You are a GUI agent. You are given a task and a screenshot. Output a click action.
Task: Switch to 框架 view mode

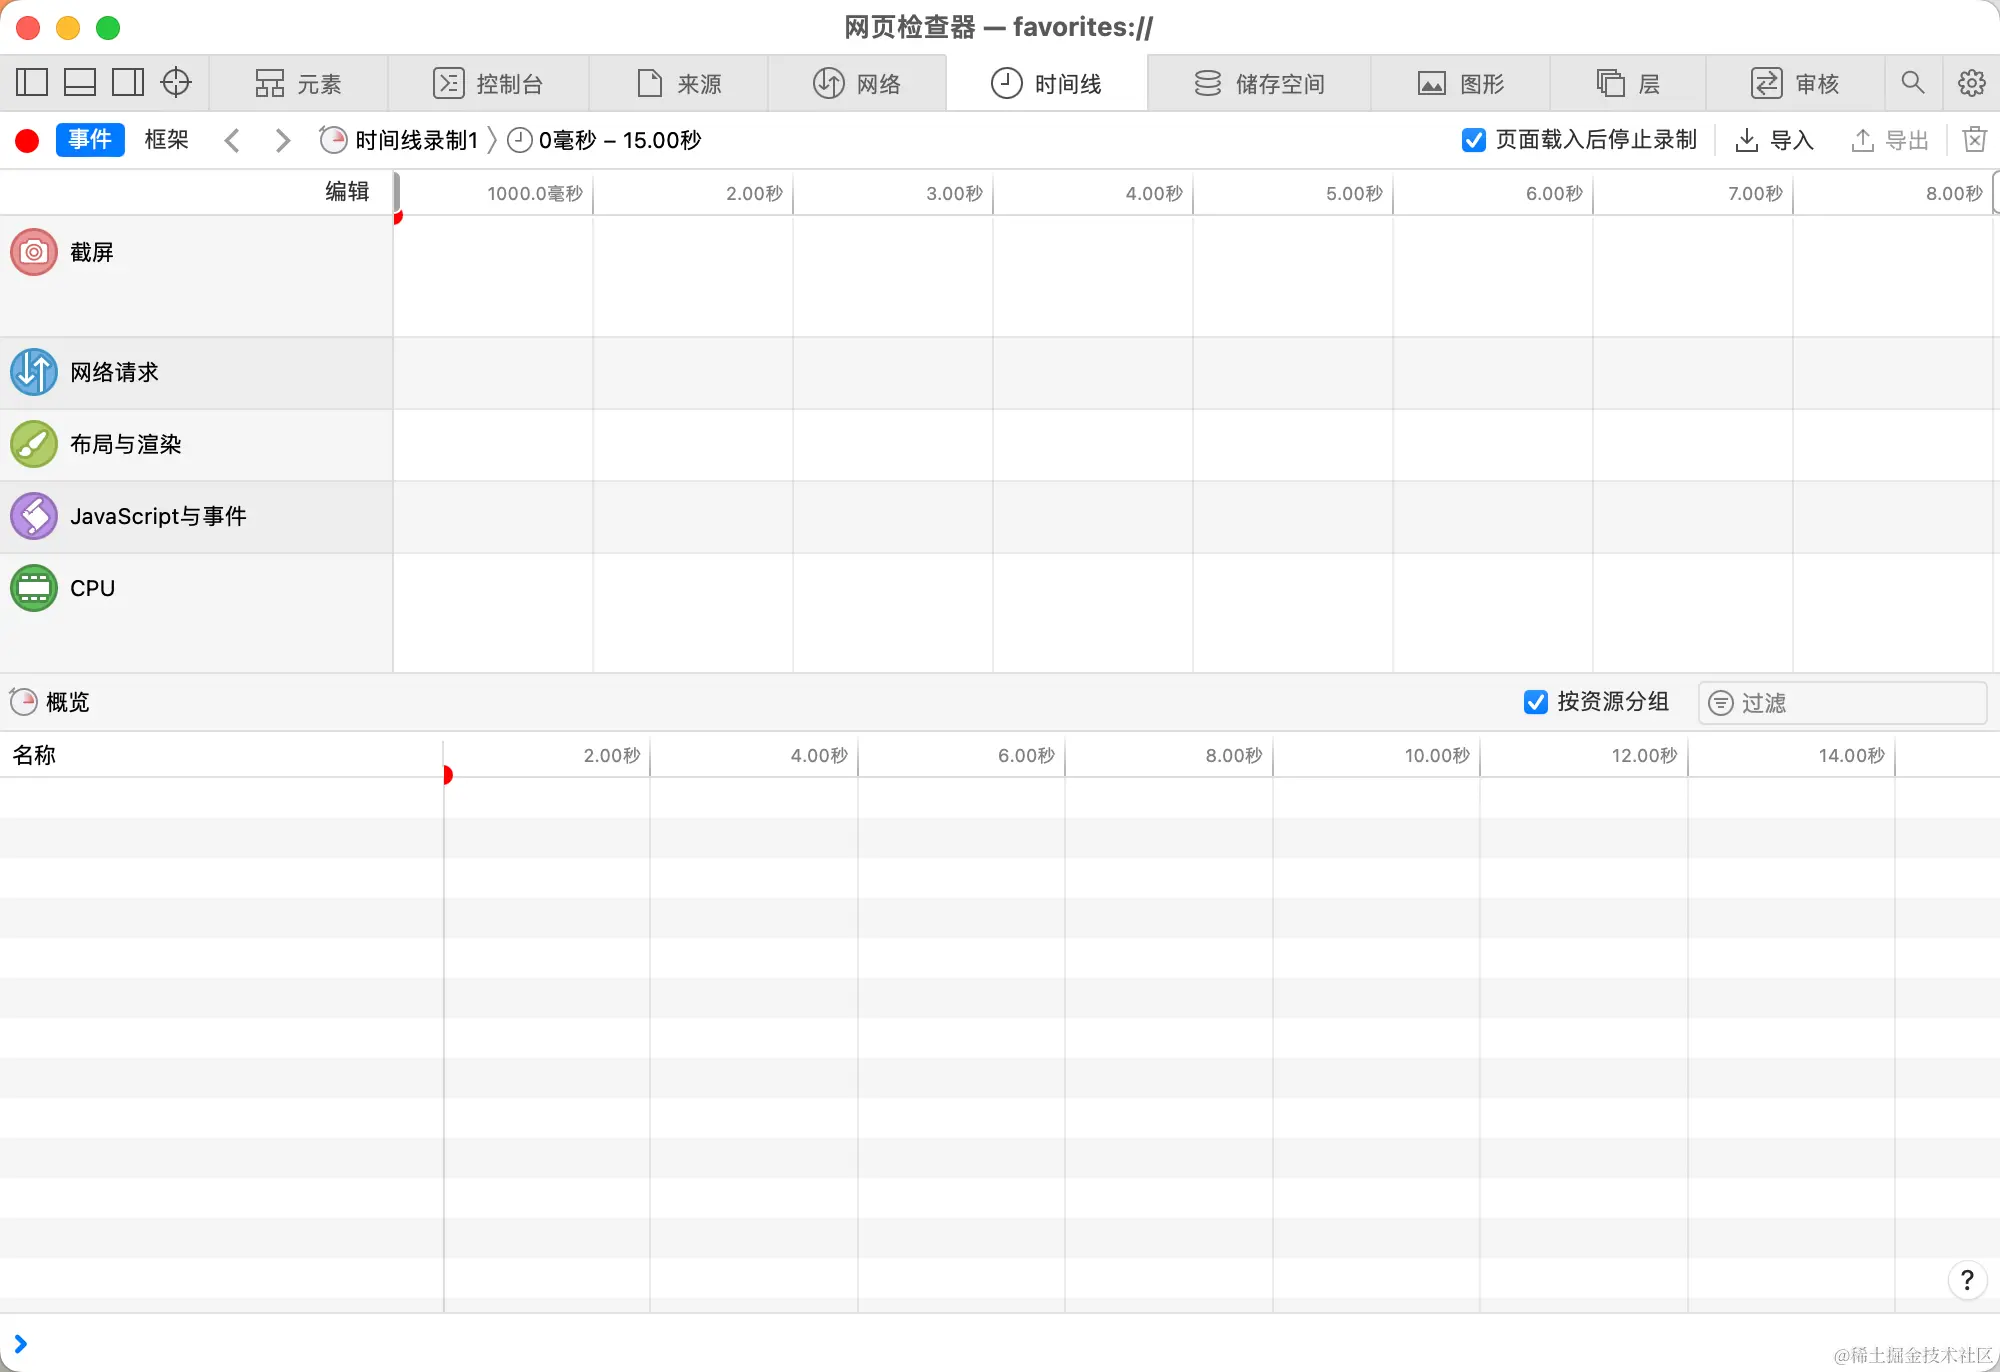[x=166, y=140]
